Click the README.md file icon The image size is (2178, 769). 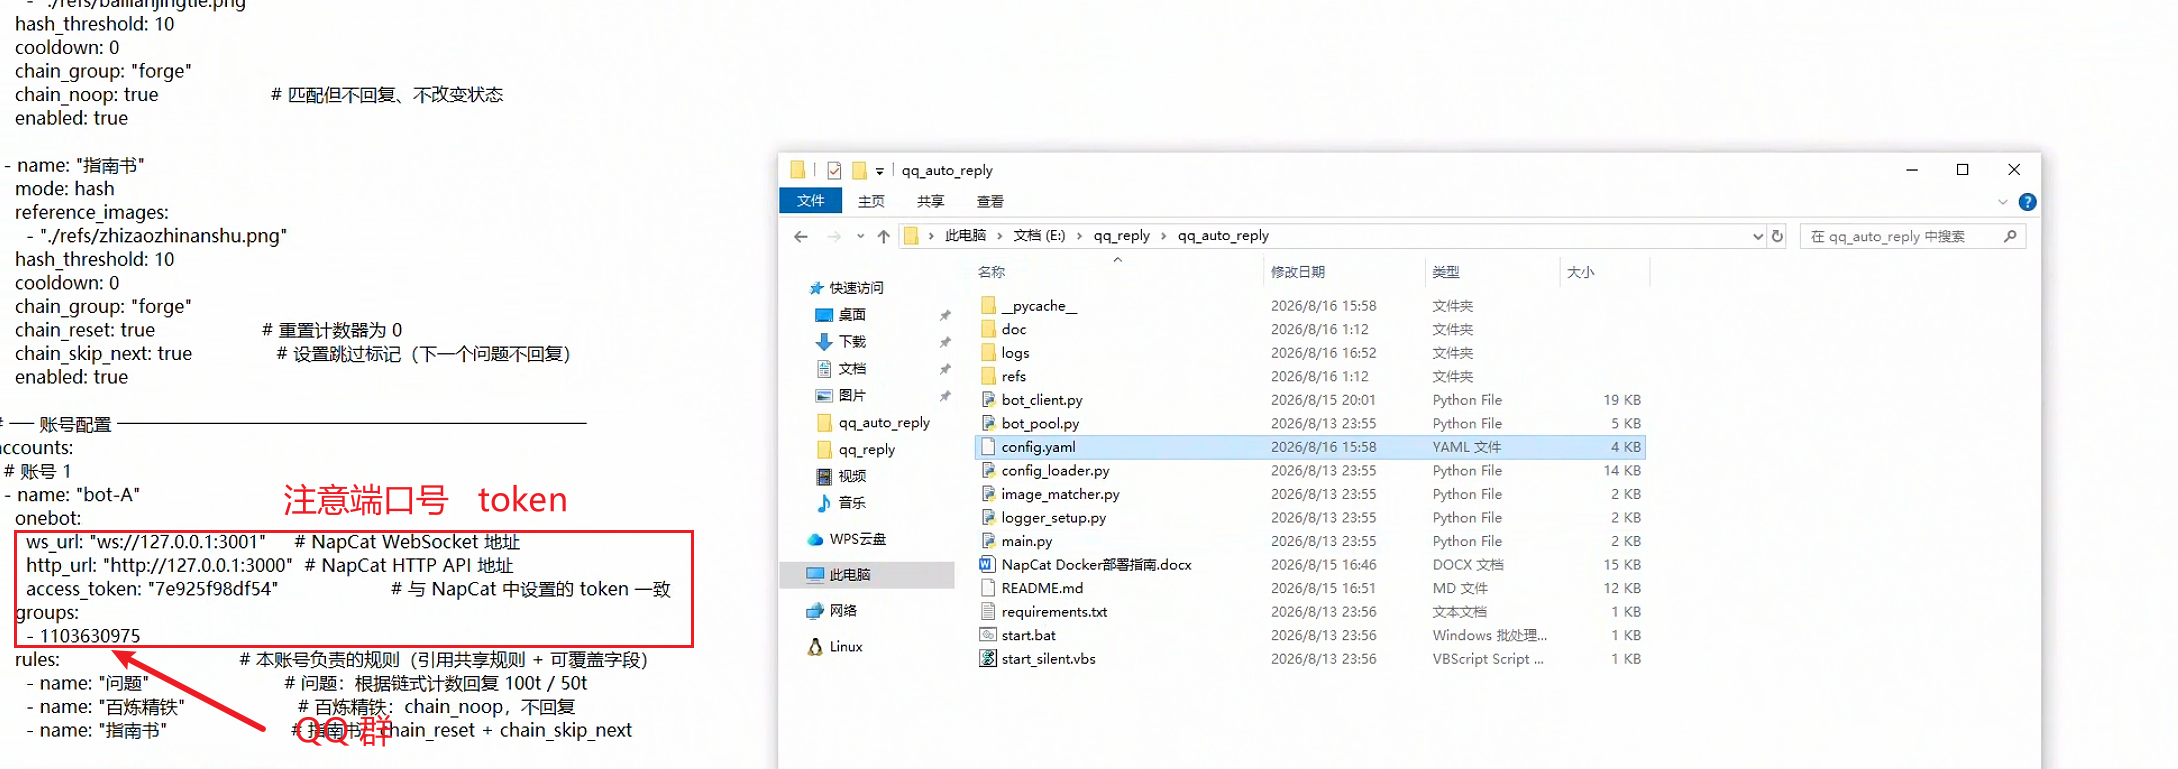[x=988, y=588]
